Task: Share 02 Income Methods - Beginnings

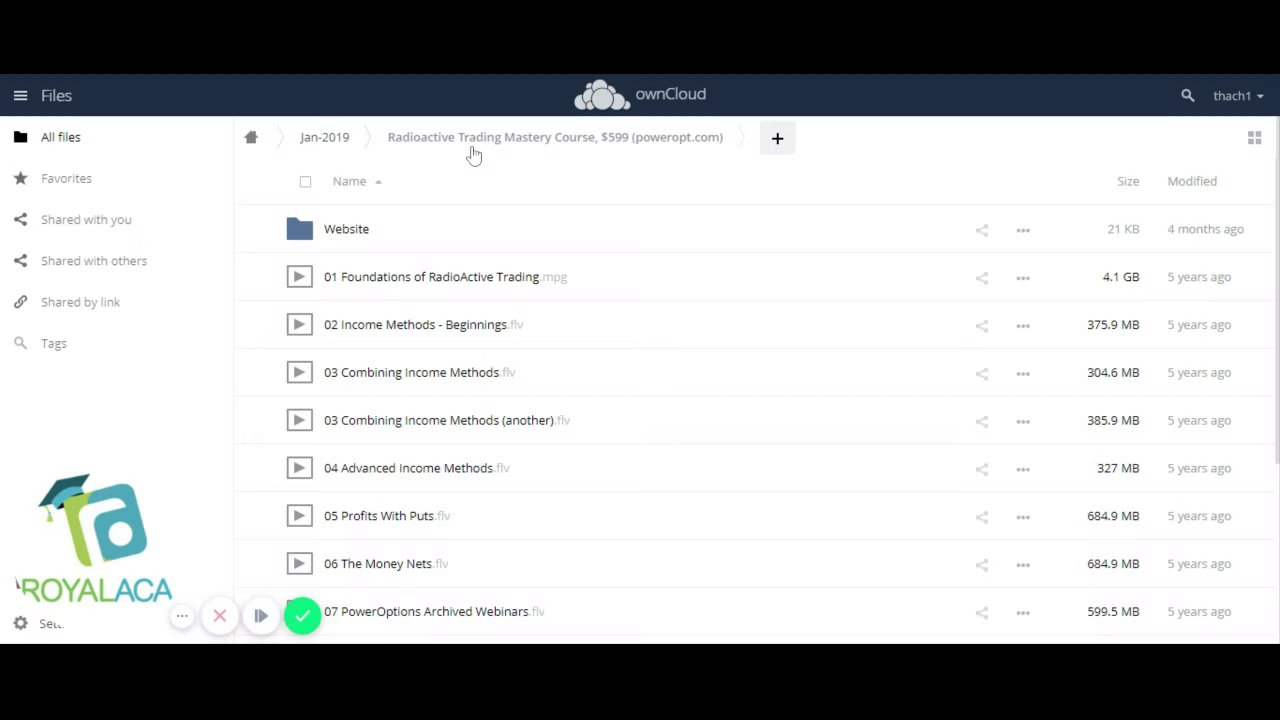Action: click(x=981, y=326)
